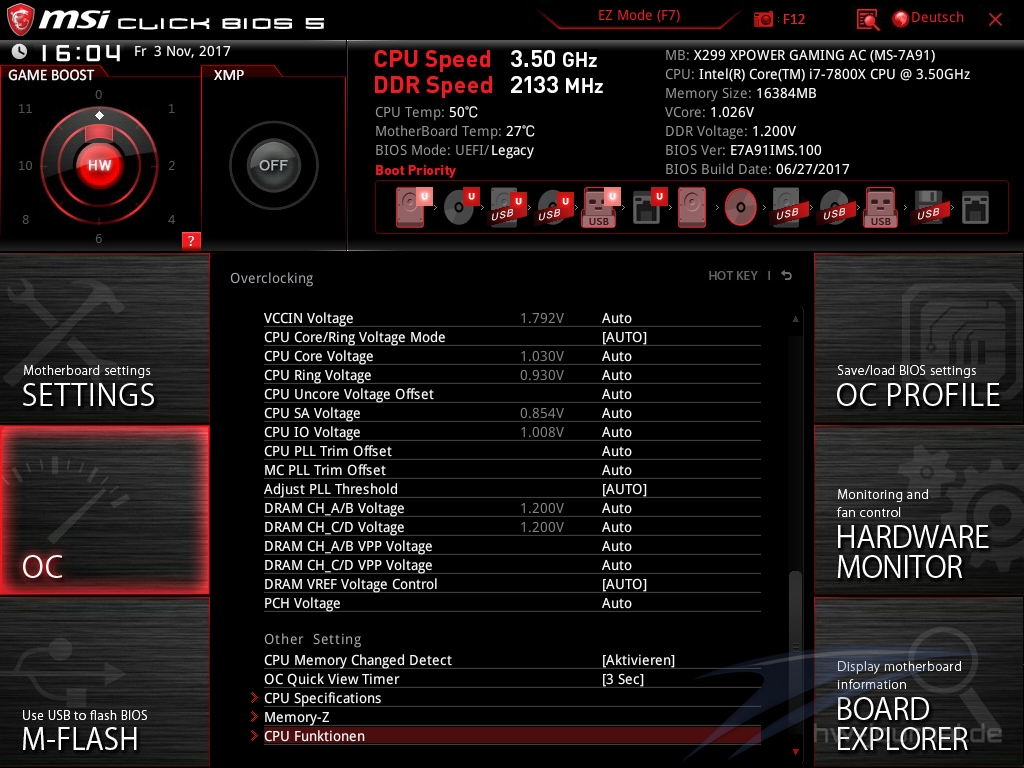Click the Auto field for DRAM CH_A/B Voltage
The width and height of the screenshot is (1024, 768).
616,508
